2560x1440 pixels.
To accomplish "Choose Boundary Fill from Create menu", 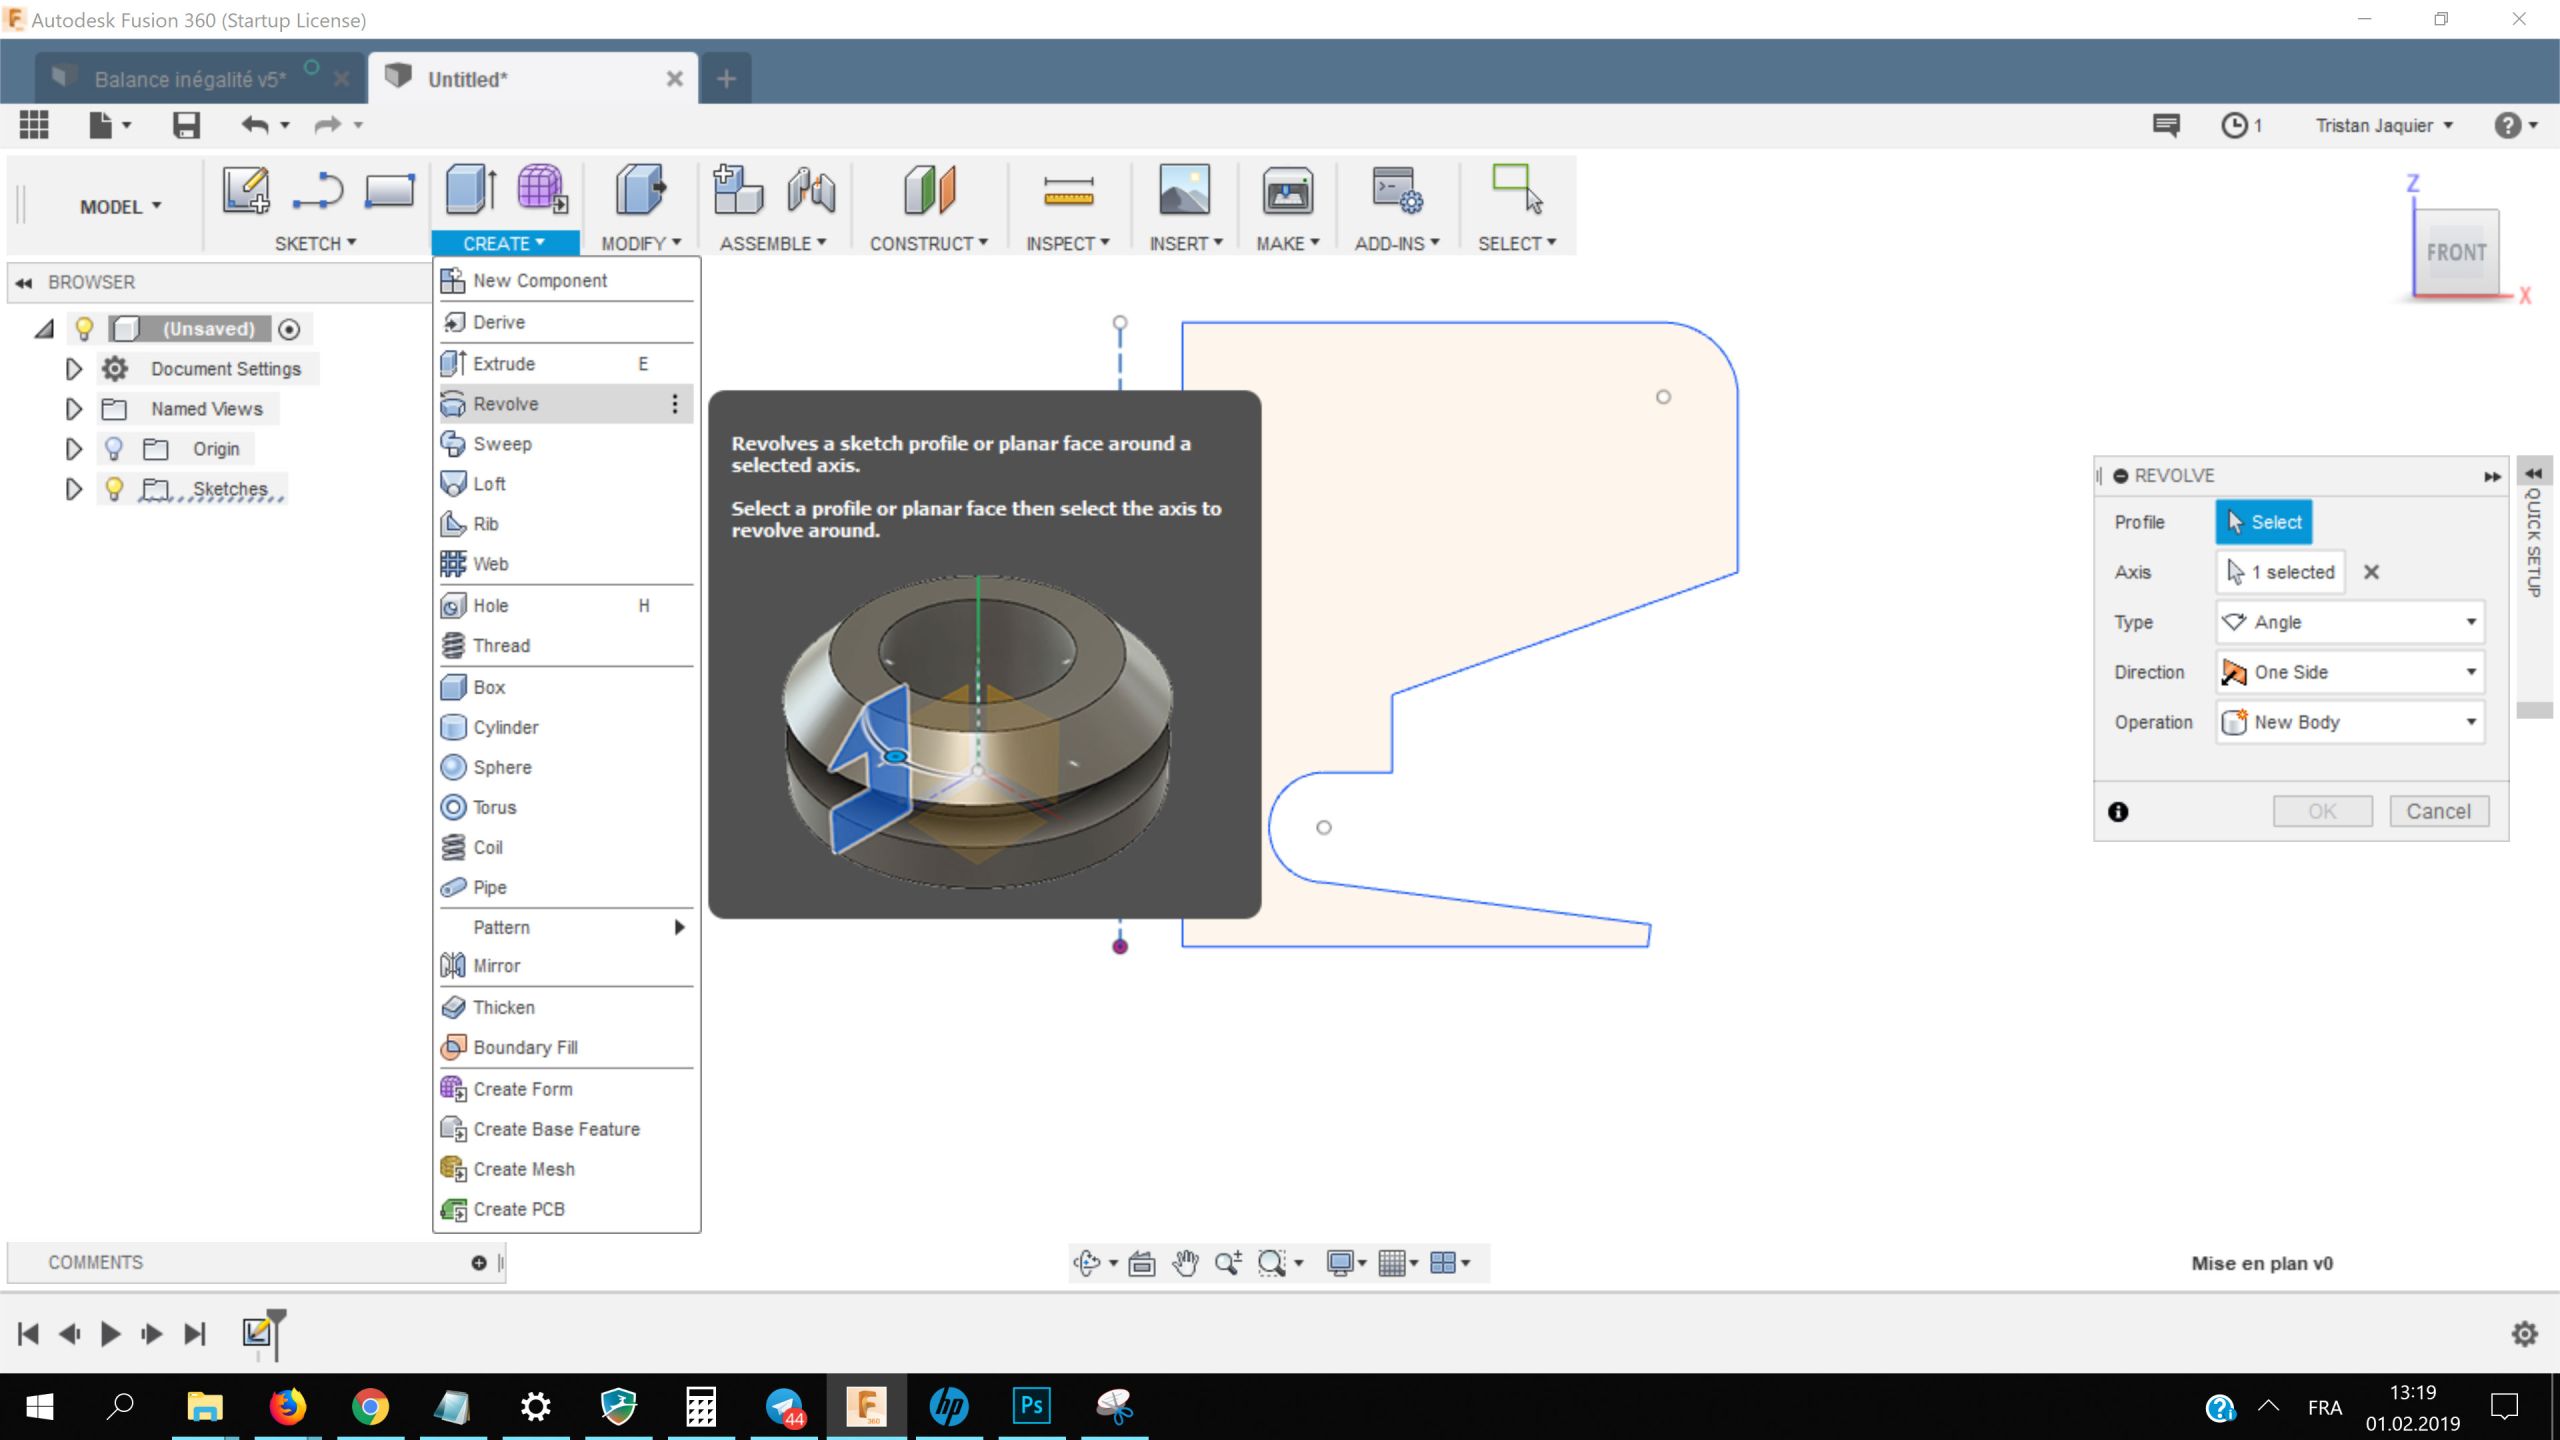I will pyautogui.click(x=566, y=1047).
